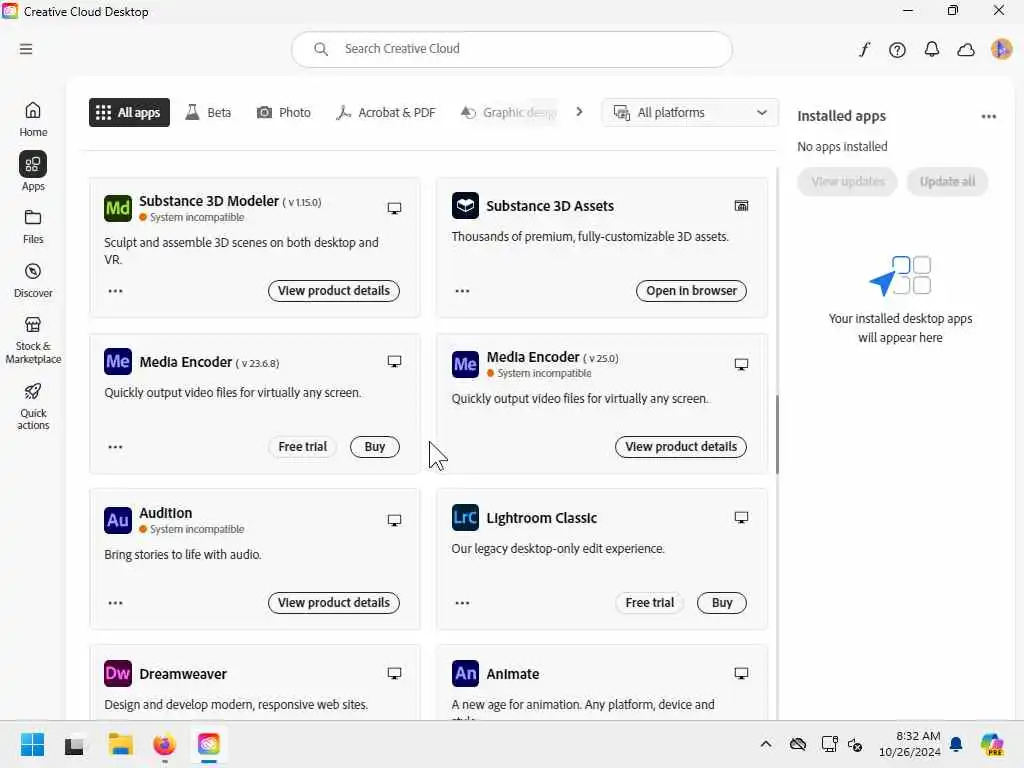This screenshot has height=768, width=1024.
Task: Open notifications bell in header
Action: point(932,50)
